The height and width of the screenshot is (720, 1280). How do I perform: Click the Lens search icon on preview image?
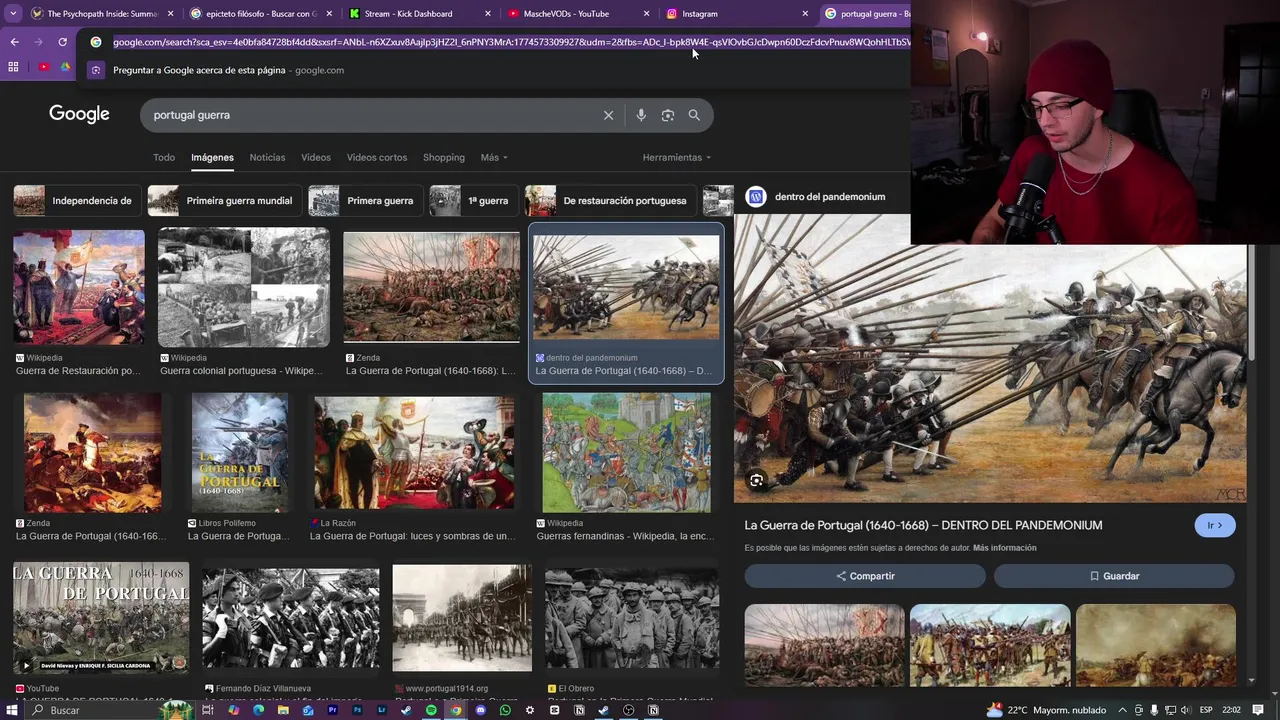pos(756,481)
